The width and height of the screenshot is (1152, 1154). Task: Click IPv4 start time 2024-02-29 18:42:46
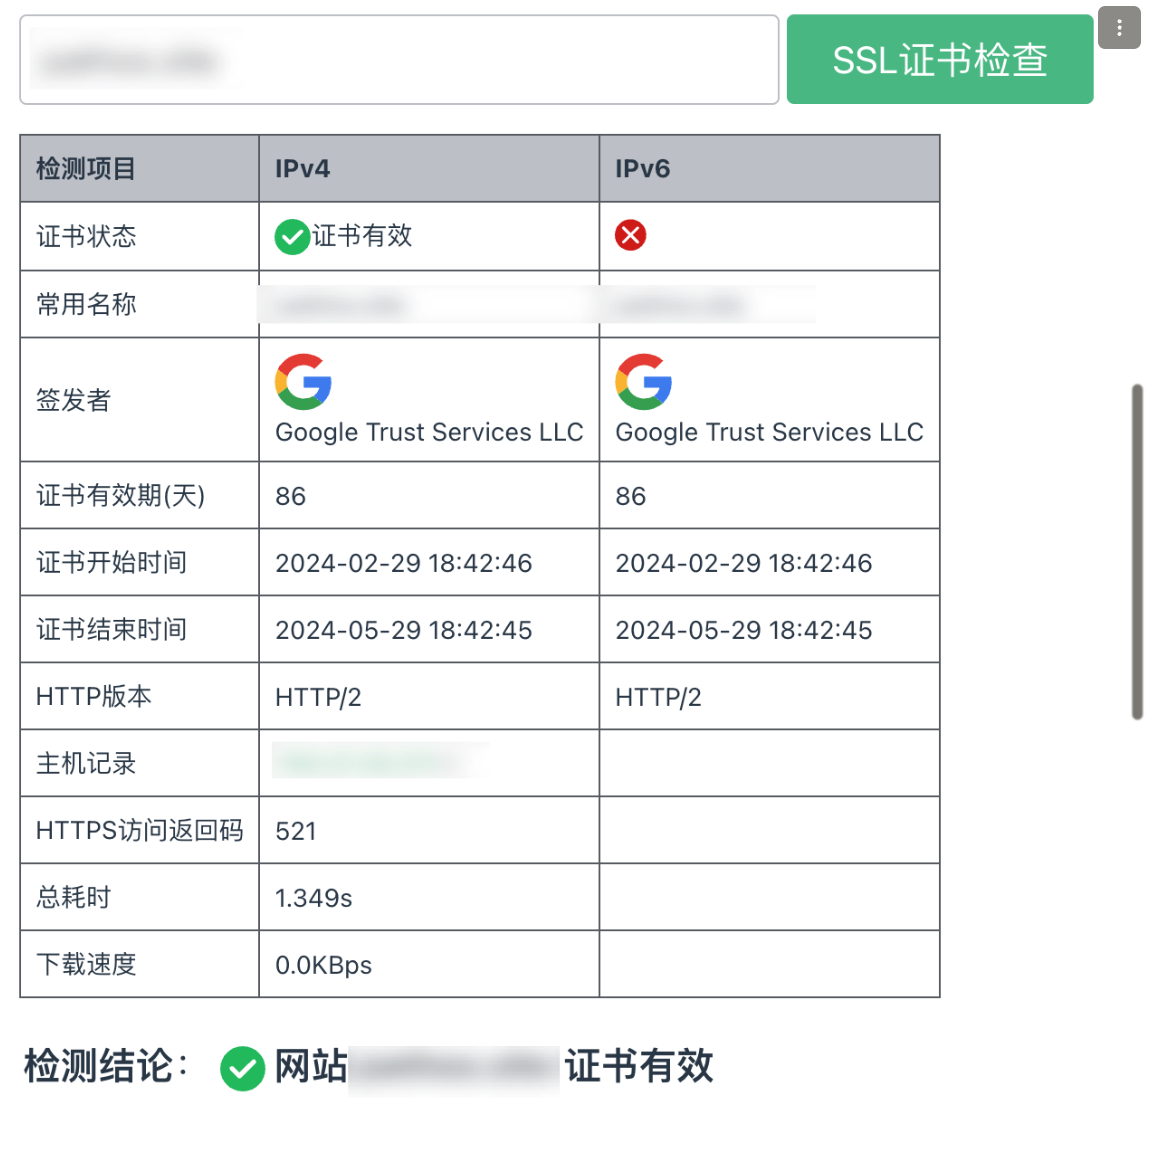[403, 563]
